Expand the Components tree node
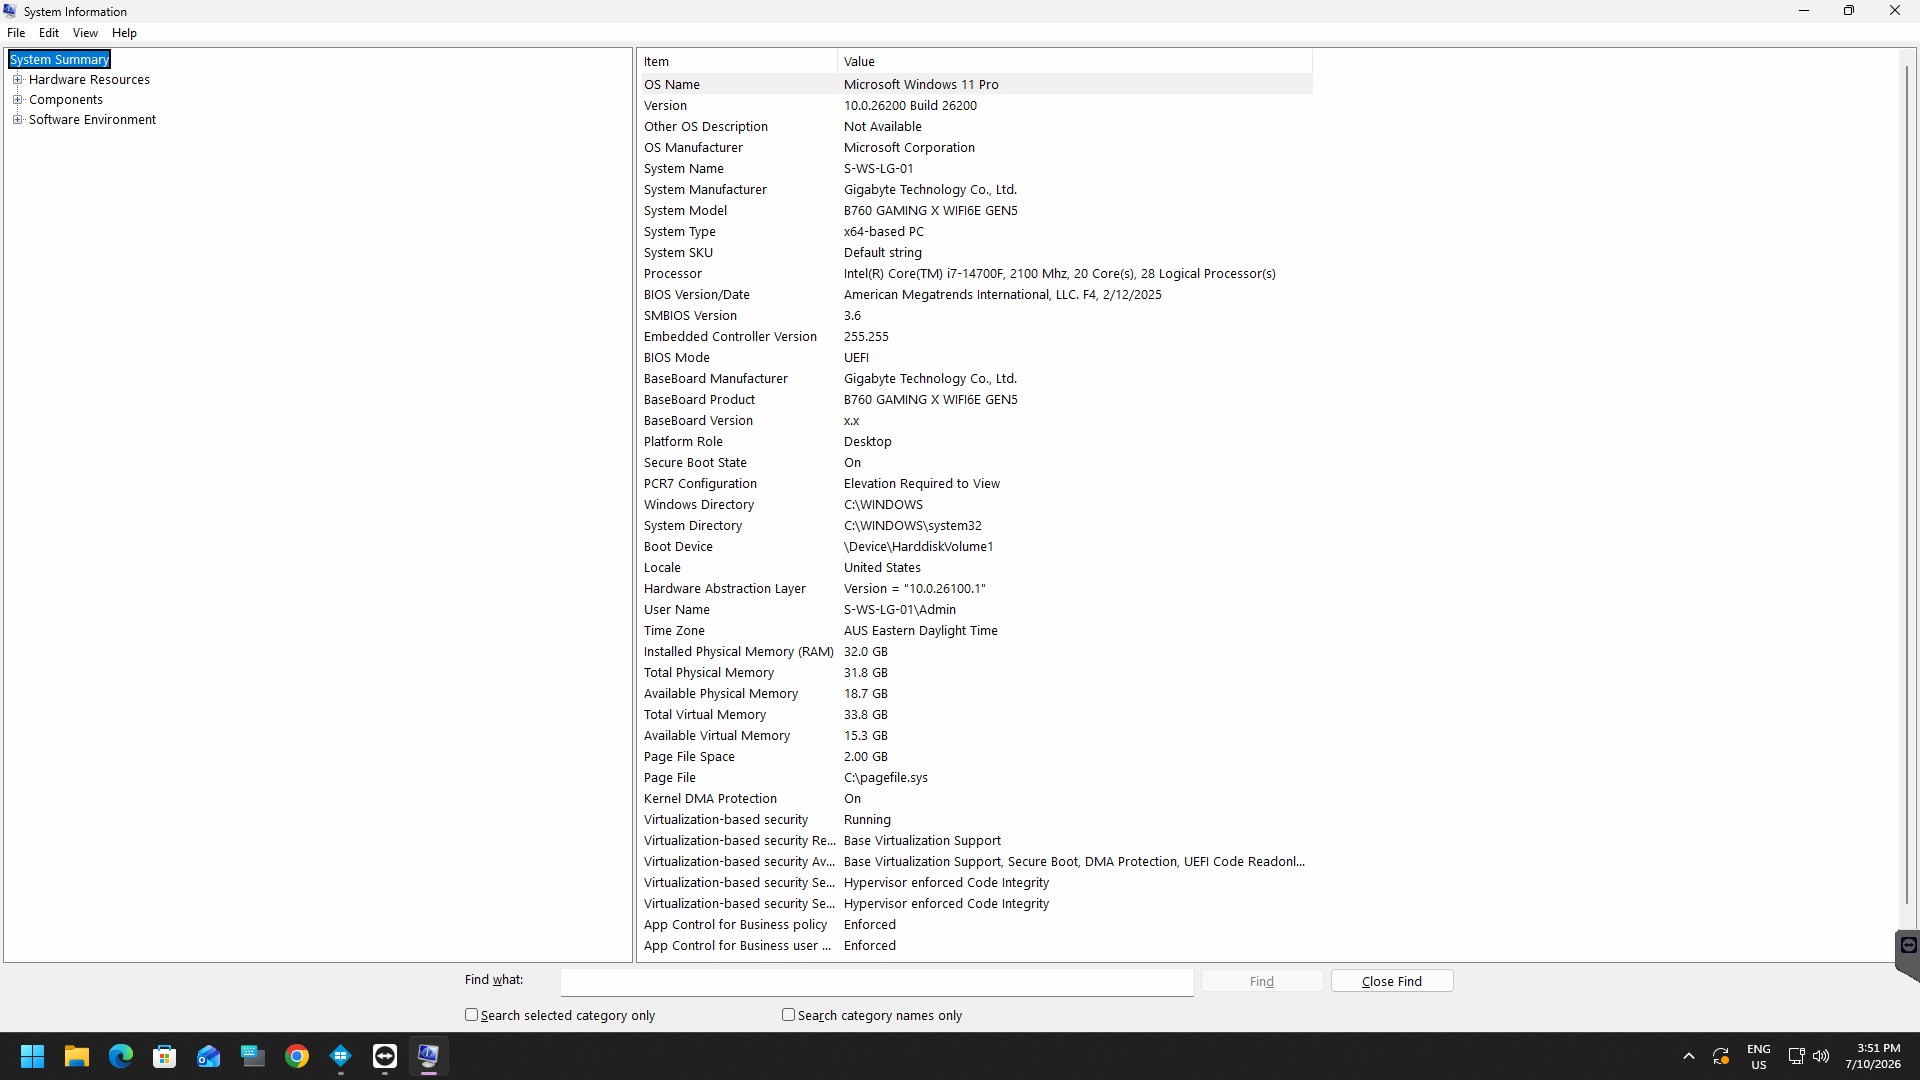This screenshot has width=1920, height=1080. pyautogui.click(x=17, y=100)
